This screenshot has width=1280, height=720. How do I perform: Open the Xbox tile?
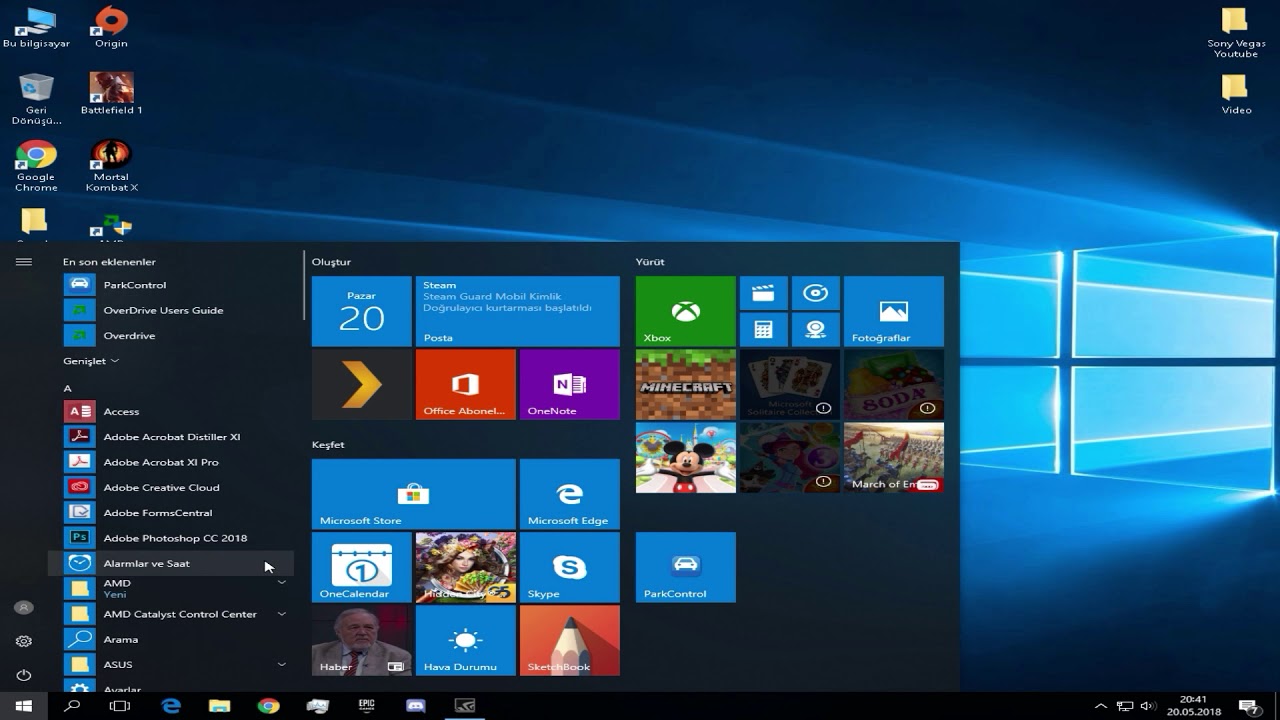point(685,311)
